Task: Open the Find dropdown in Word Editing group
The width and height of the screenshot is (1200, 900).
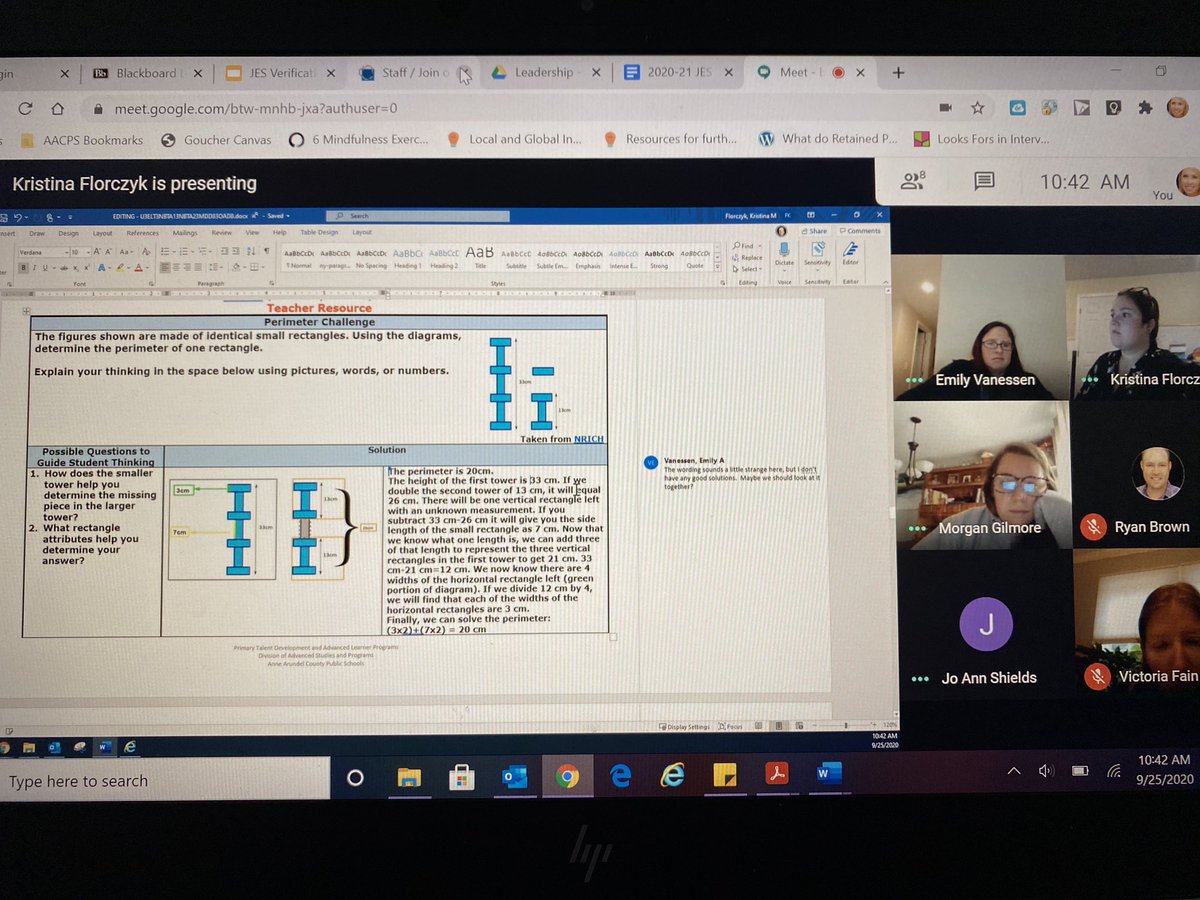Action: point(748,246)
